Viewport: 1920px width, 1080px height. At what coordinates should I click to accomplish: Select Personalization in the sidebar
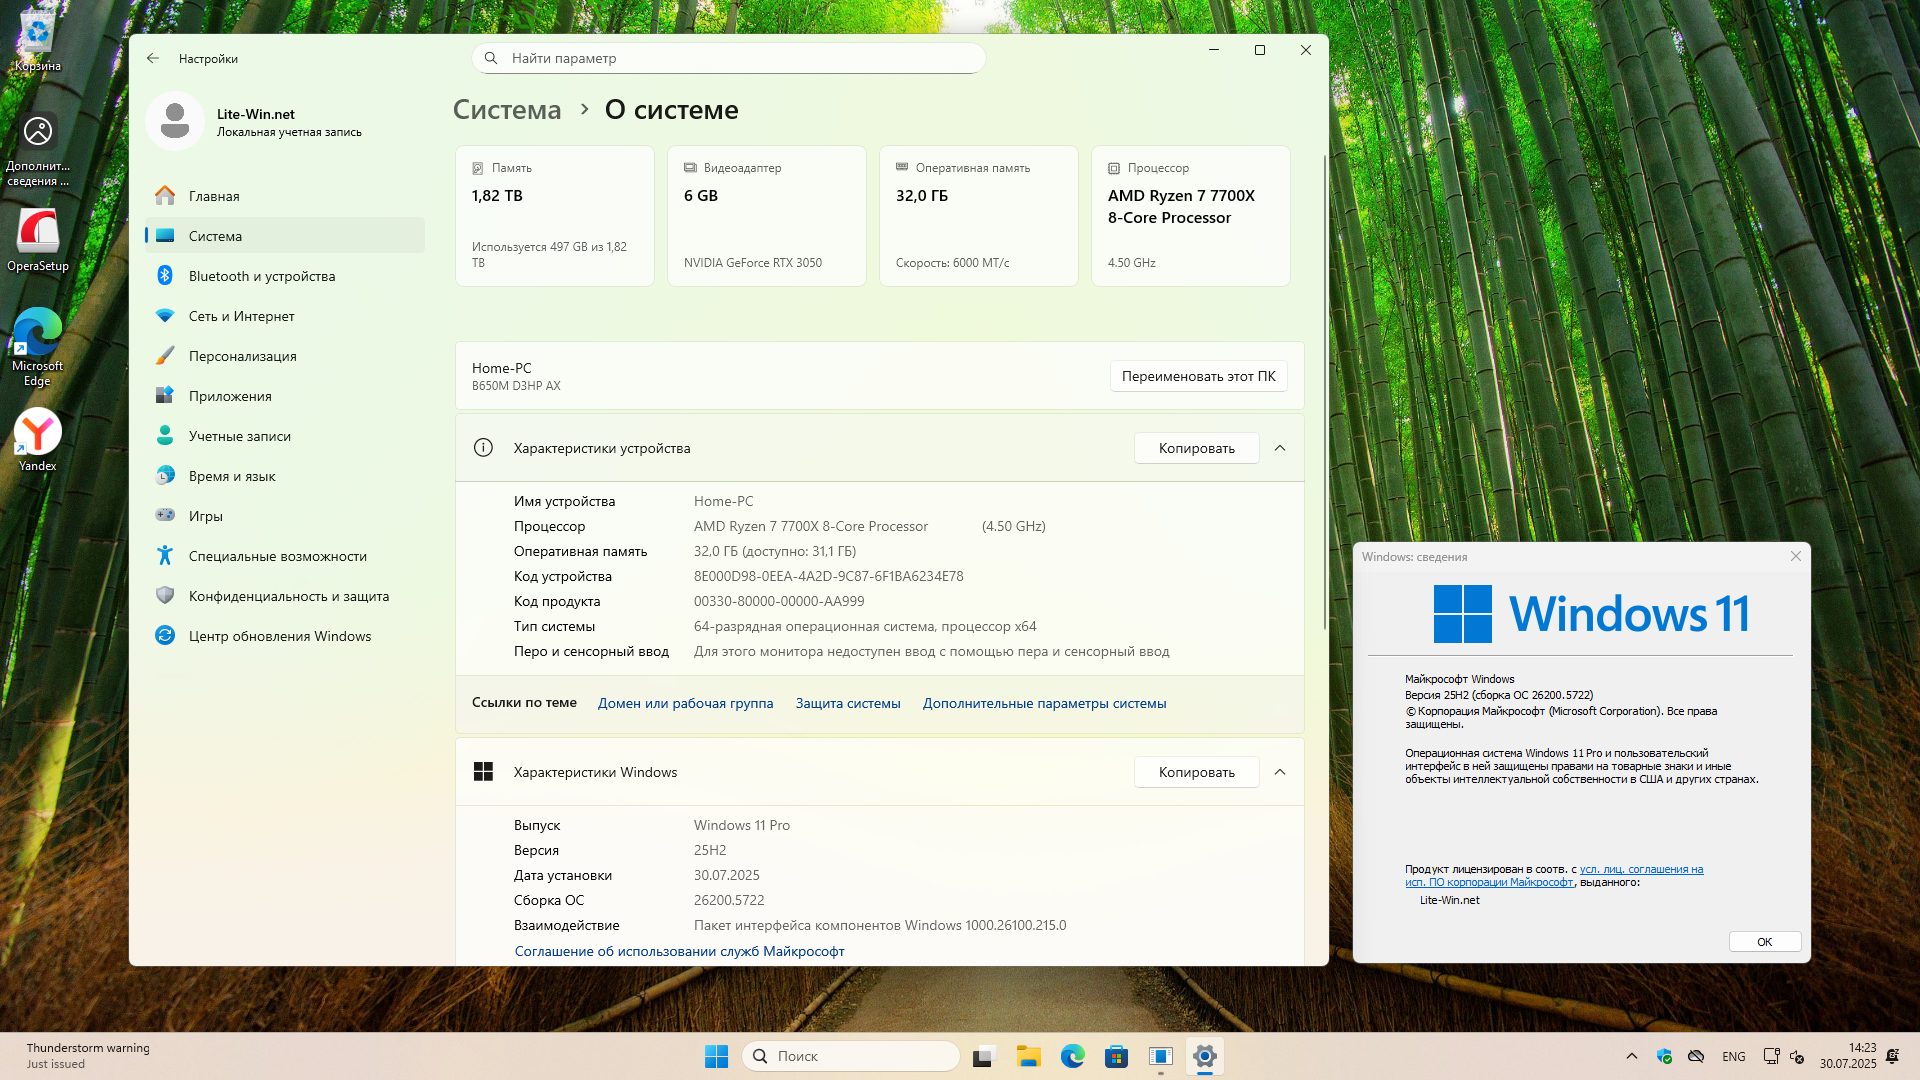point(243,356)
